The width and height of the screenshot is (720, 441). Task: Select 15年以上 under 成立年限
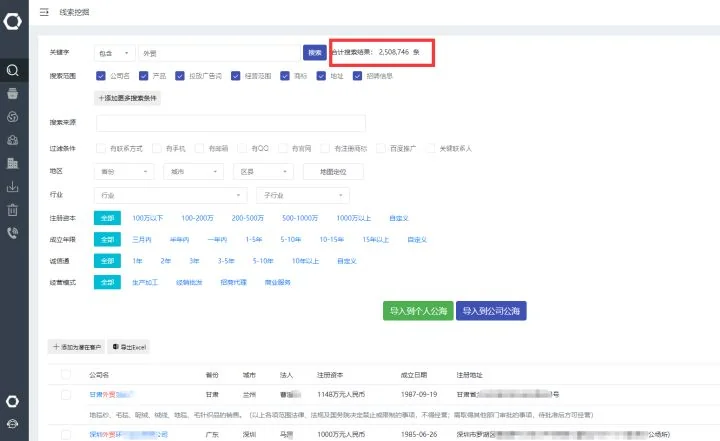376,239
